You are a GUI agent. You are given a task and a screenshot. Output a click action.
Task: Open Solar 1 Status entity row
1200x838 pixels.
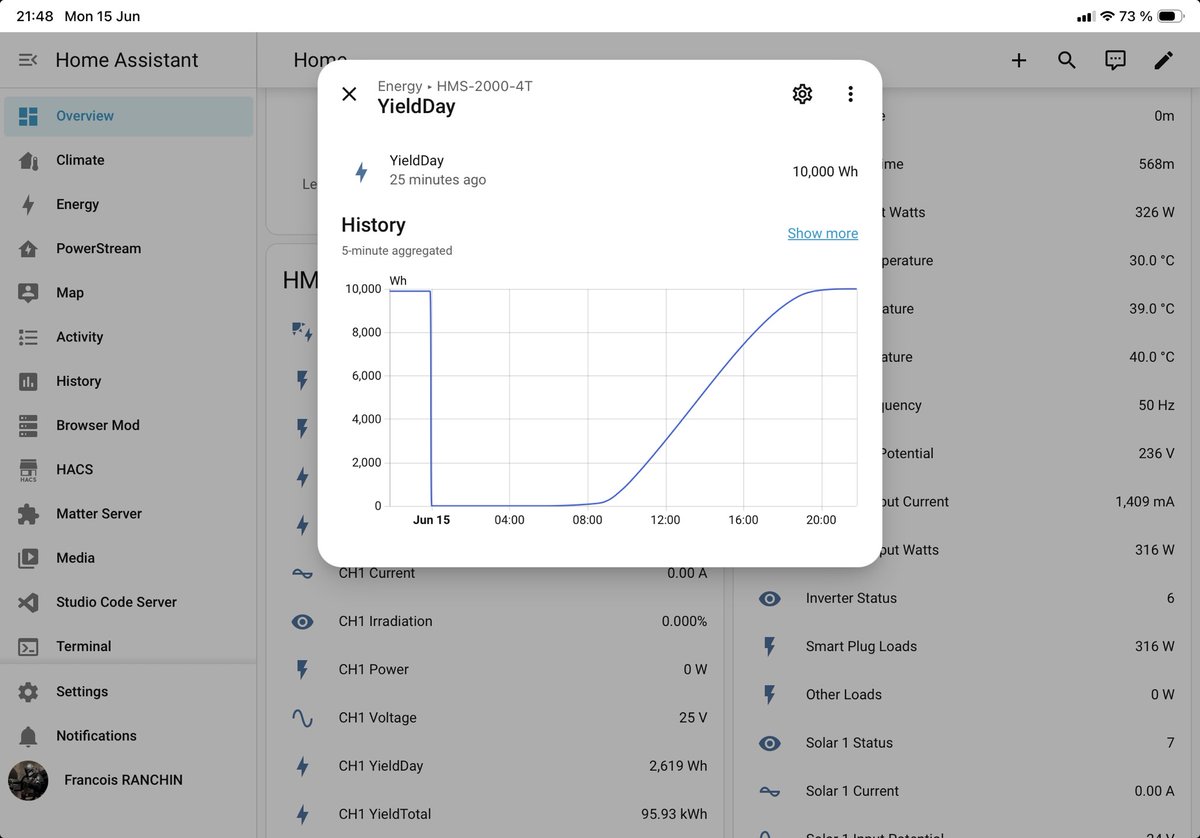965,743
